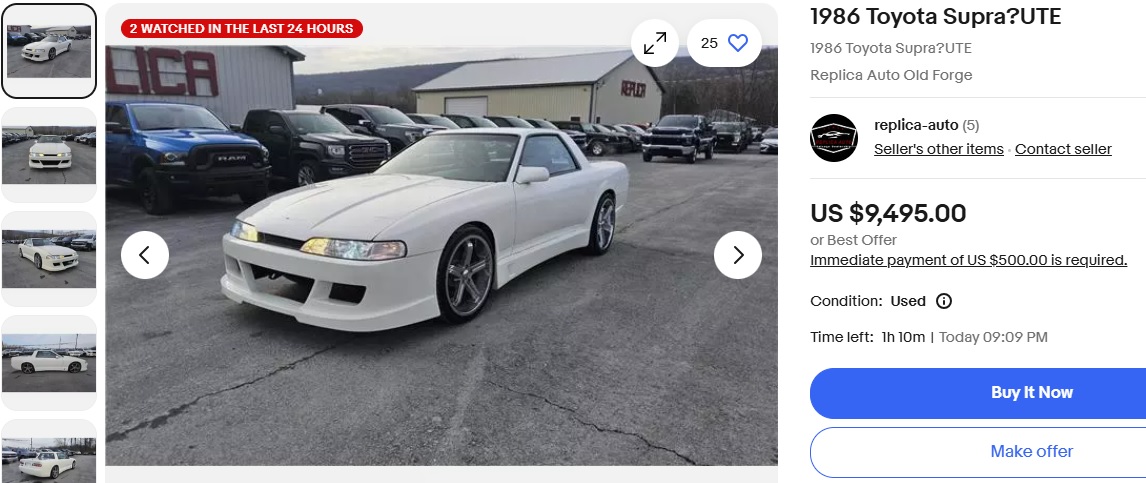Click the 1986 Toyota Supra?UTE listing title
This screenshot has height=483, width=1146.
936,16
